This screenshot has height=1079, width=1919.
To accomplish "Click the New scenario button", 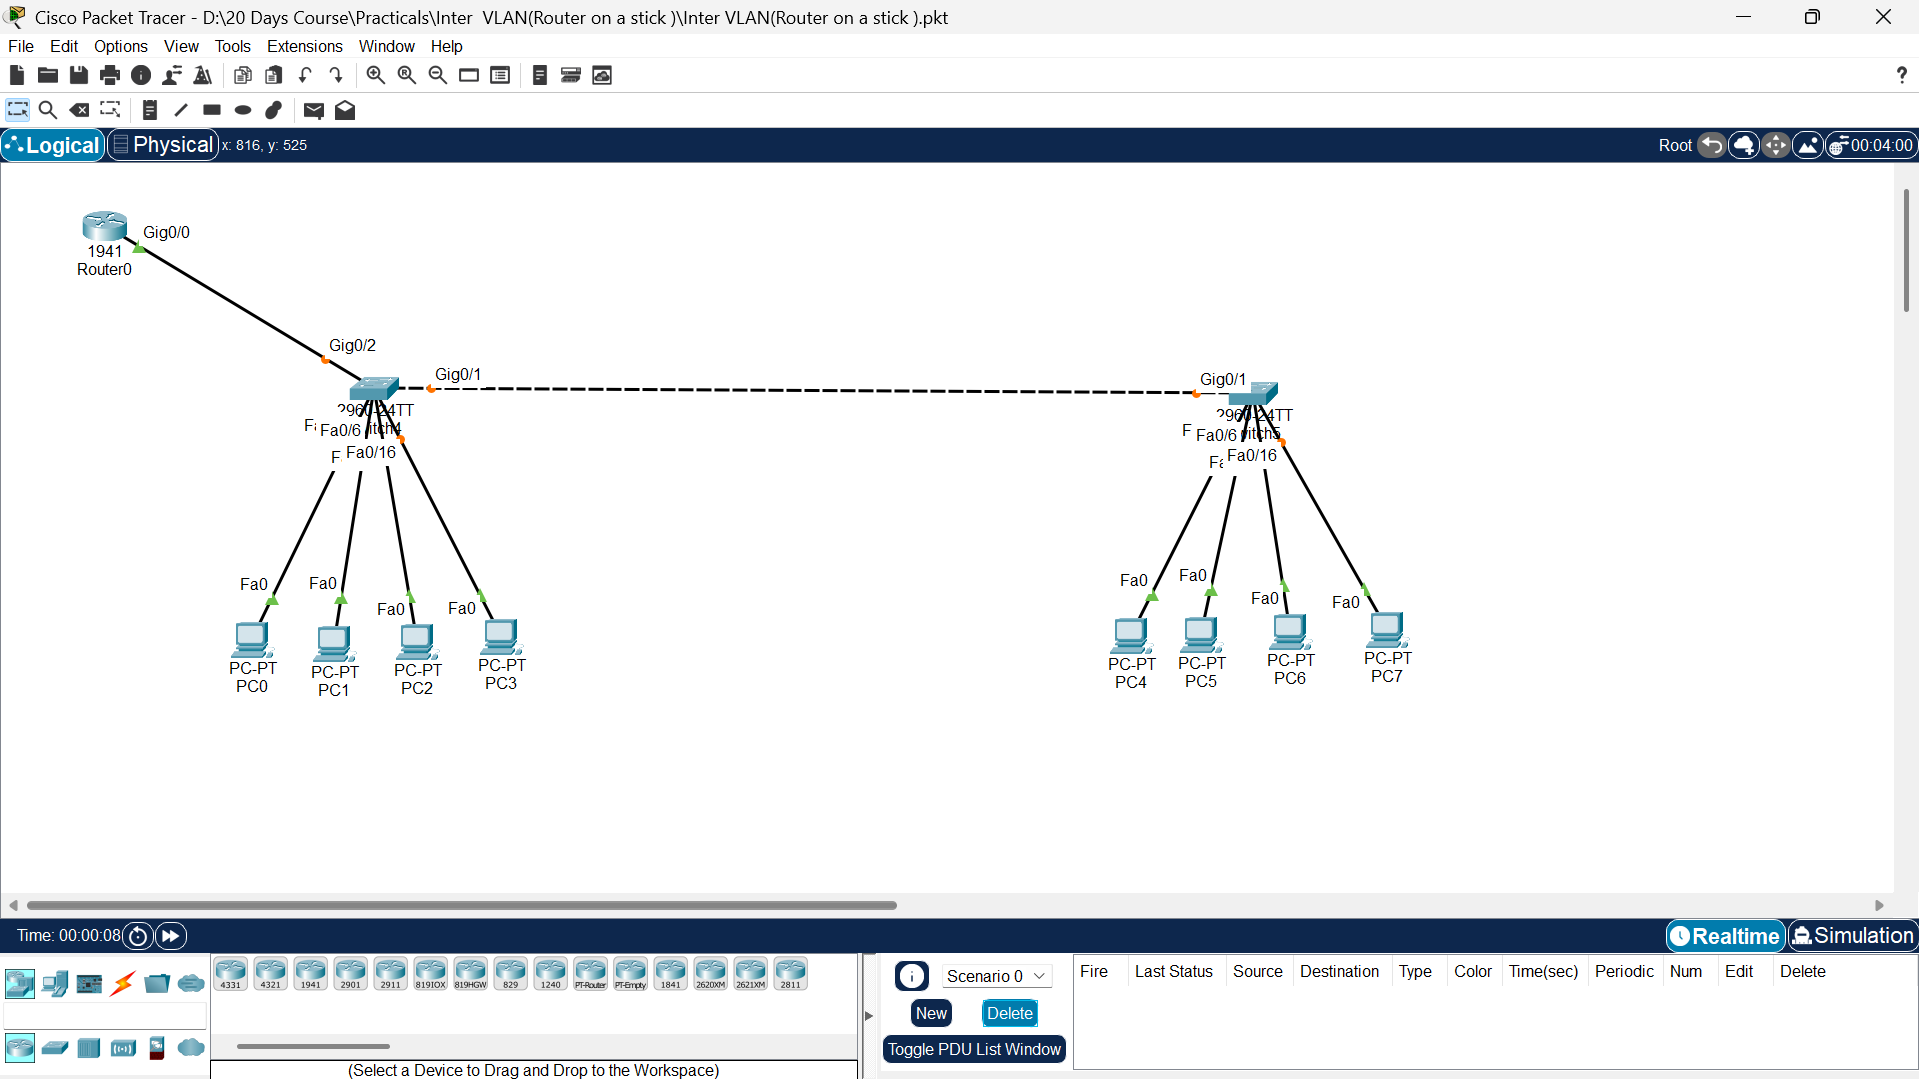I will click(x=930, y=1013).
